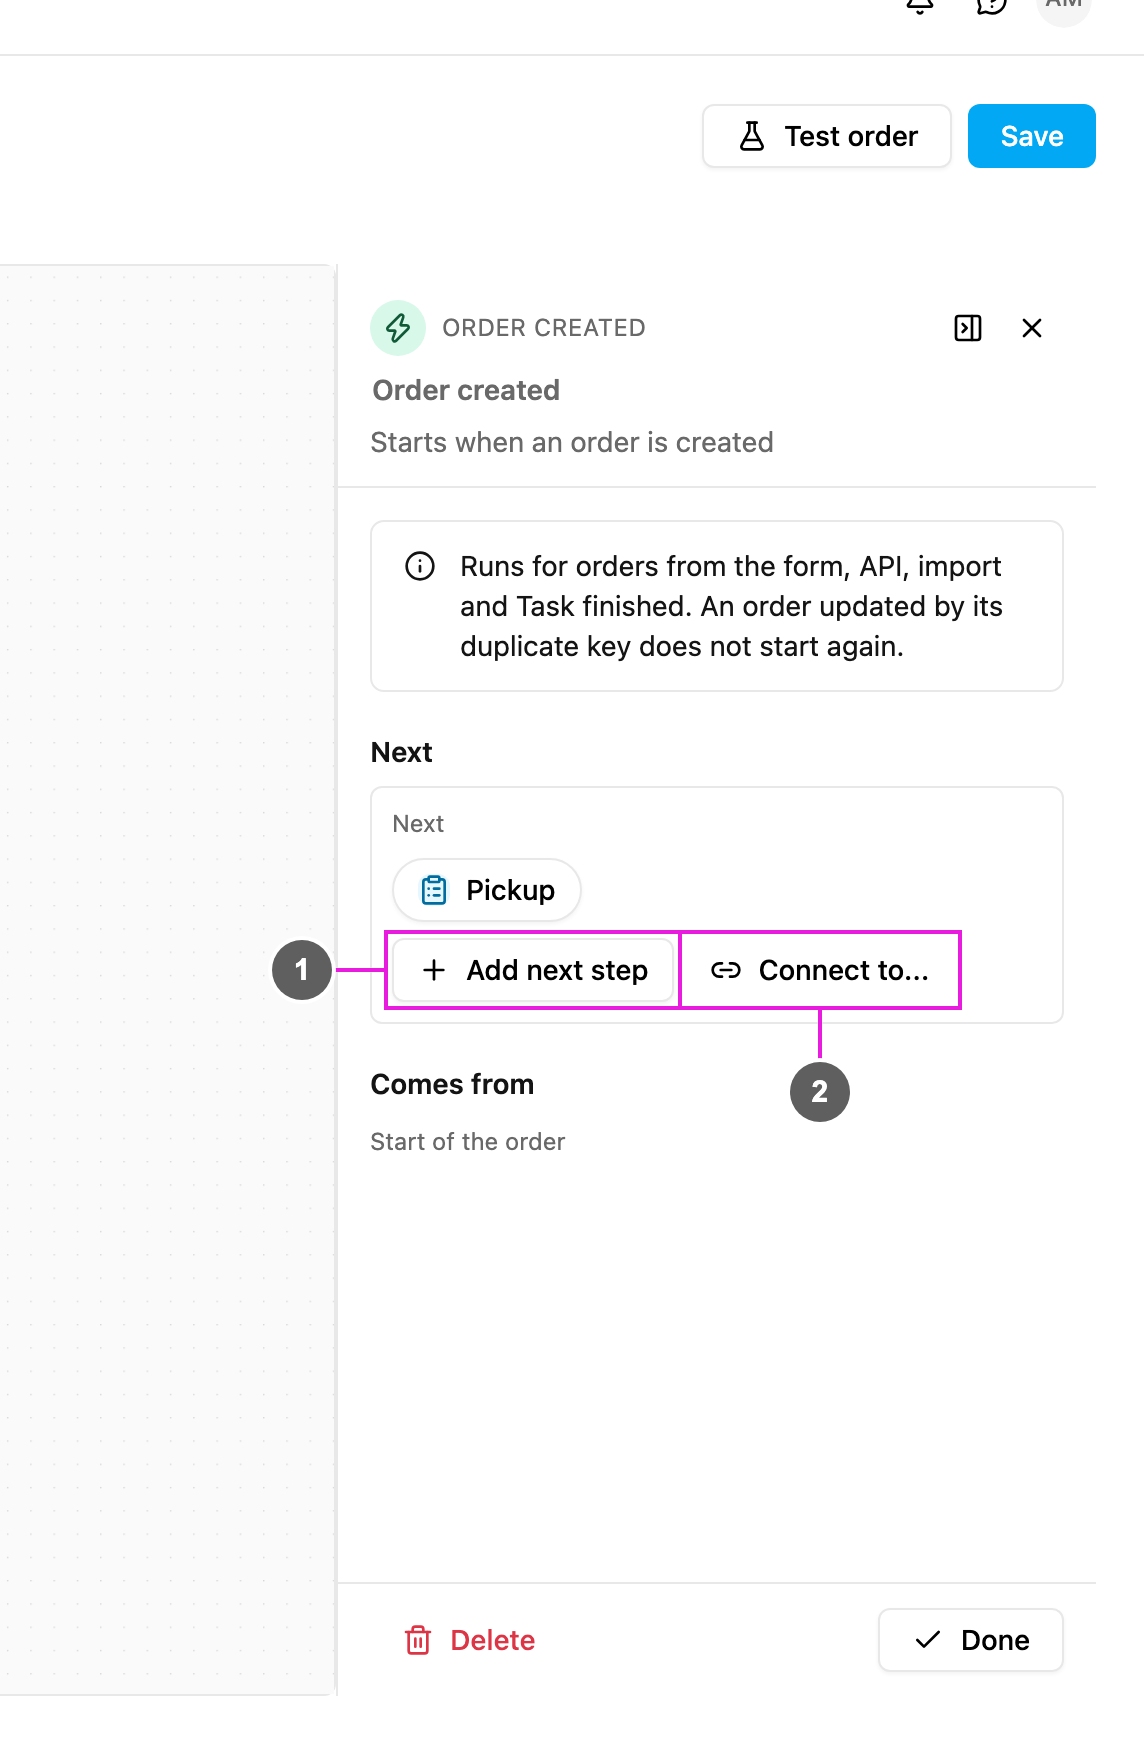
Task: Open the help chat icon
Action: (x=991, y=5)
